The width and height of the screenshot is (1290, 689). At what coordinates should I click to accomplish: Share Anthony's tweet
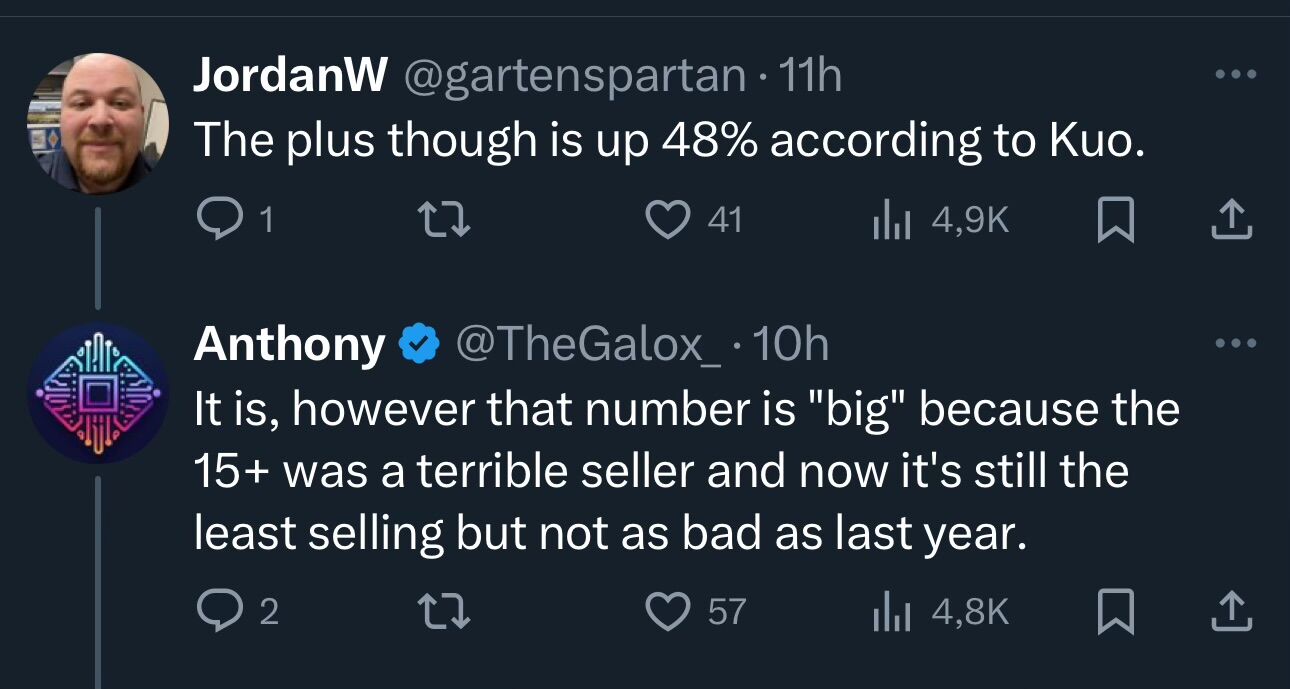(x=1231, y=610)
